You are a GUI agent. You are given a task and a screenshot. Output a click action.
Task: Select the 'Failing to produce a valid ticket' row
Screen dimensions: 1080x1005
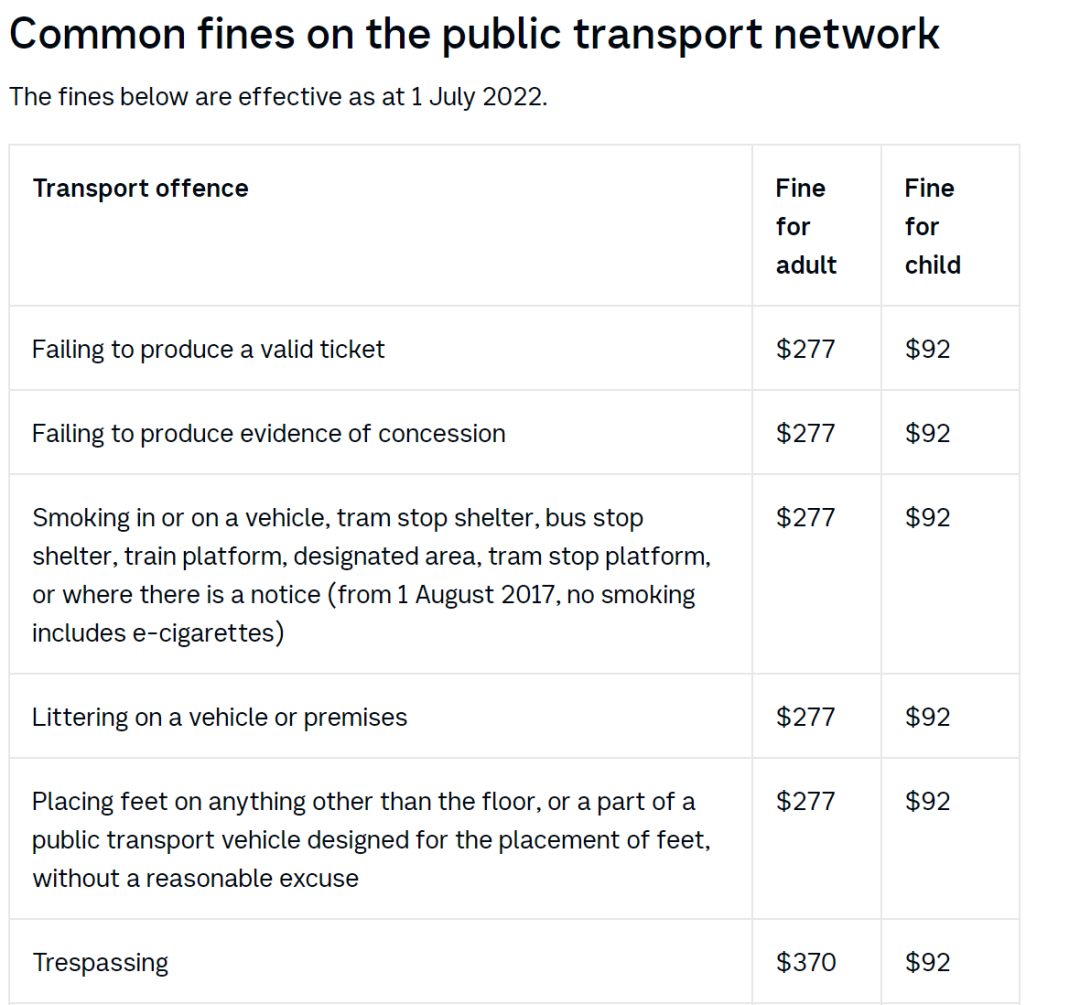[x=514, y=349]
